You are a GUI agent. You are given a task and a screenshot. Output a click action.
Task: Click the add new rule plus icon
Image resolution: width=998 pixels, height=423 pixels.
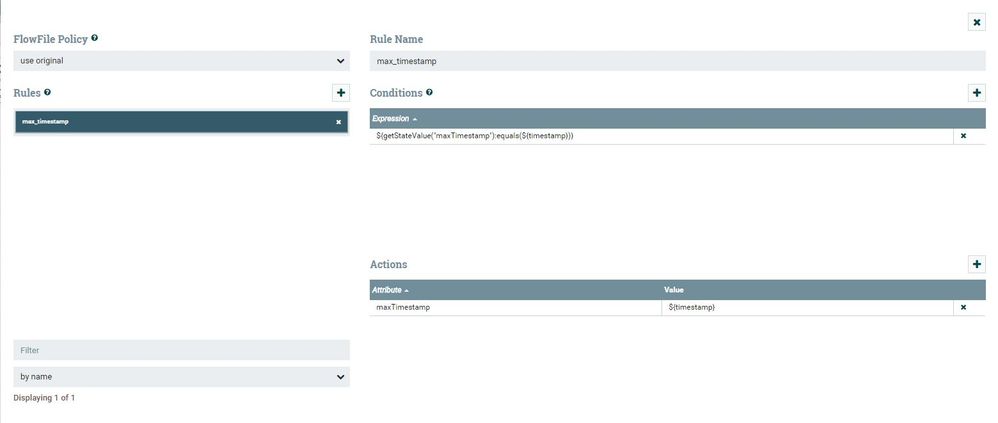tap(341, 93)
